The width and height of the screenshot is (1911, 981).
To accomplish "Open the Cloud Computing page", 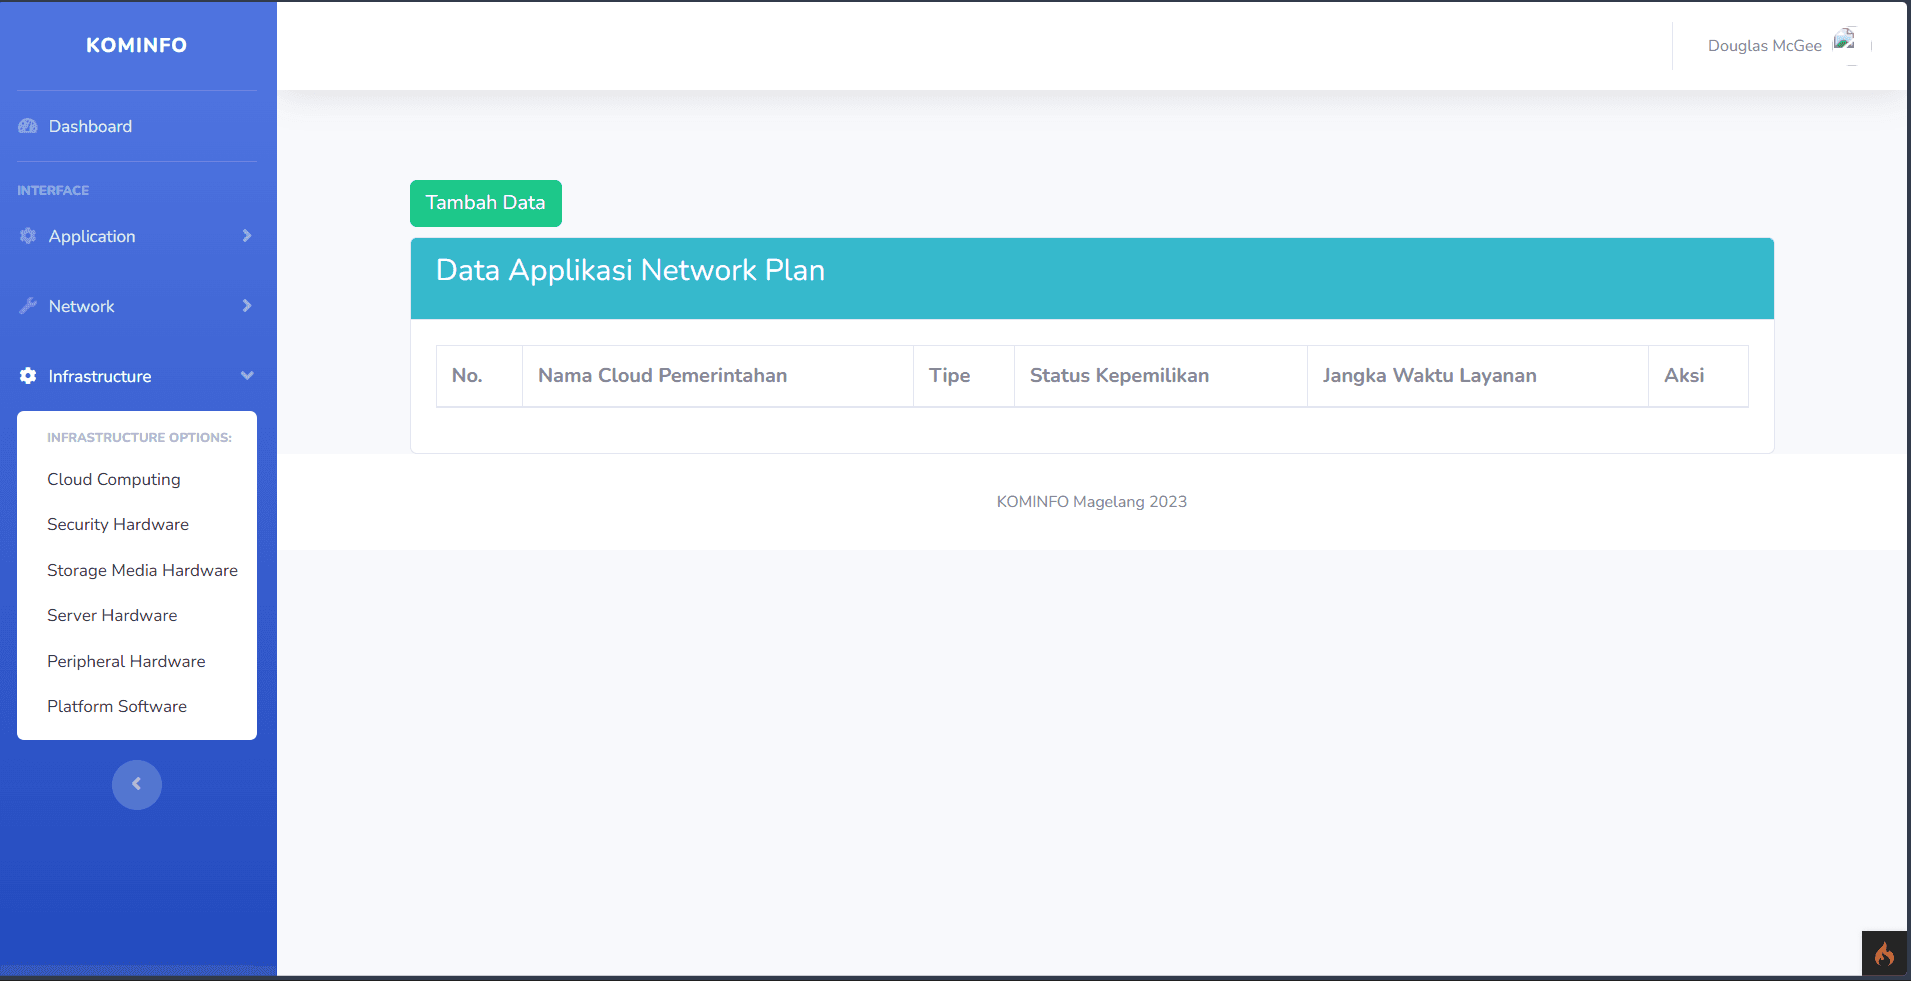I will pyautogui.click(x=114, y=479).
